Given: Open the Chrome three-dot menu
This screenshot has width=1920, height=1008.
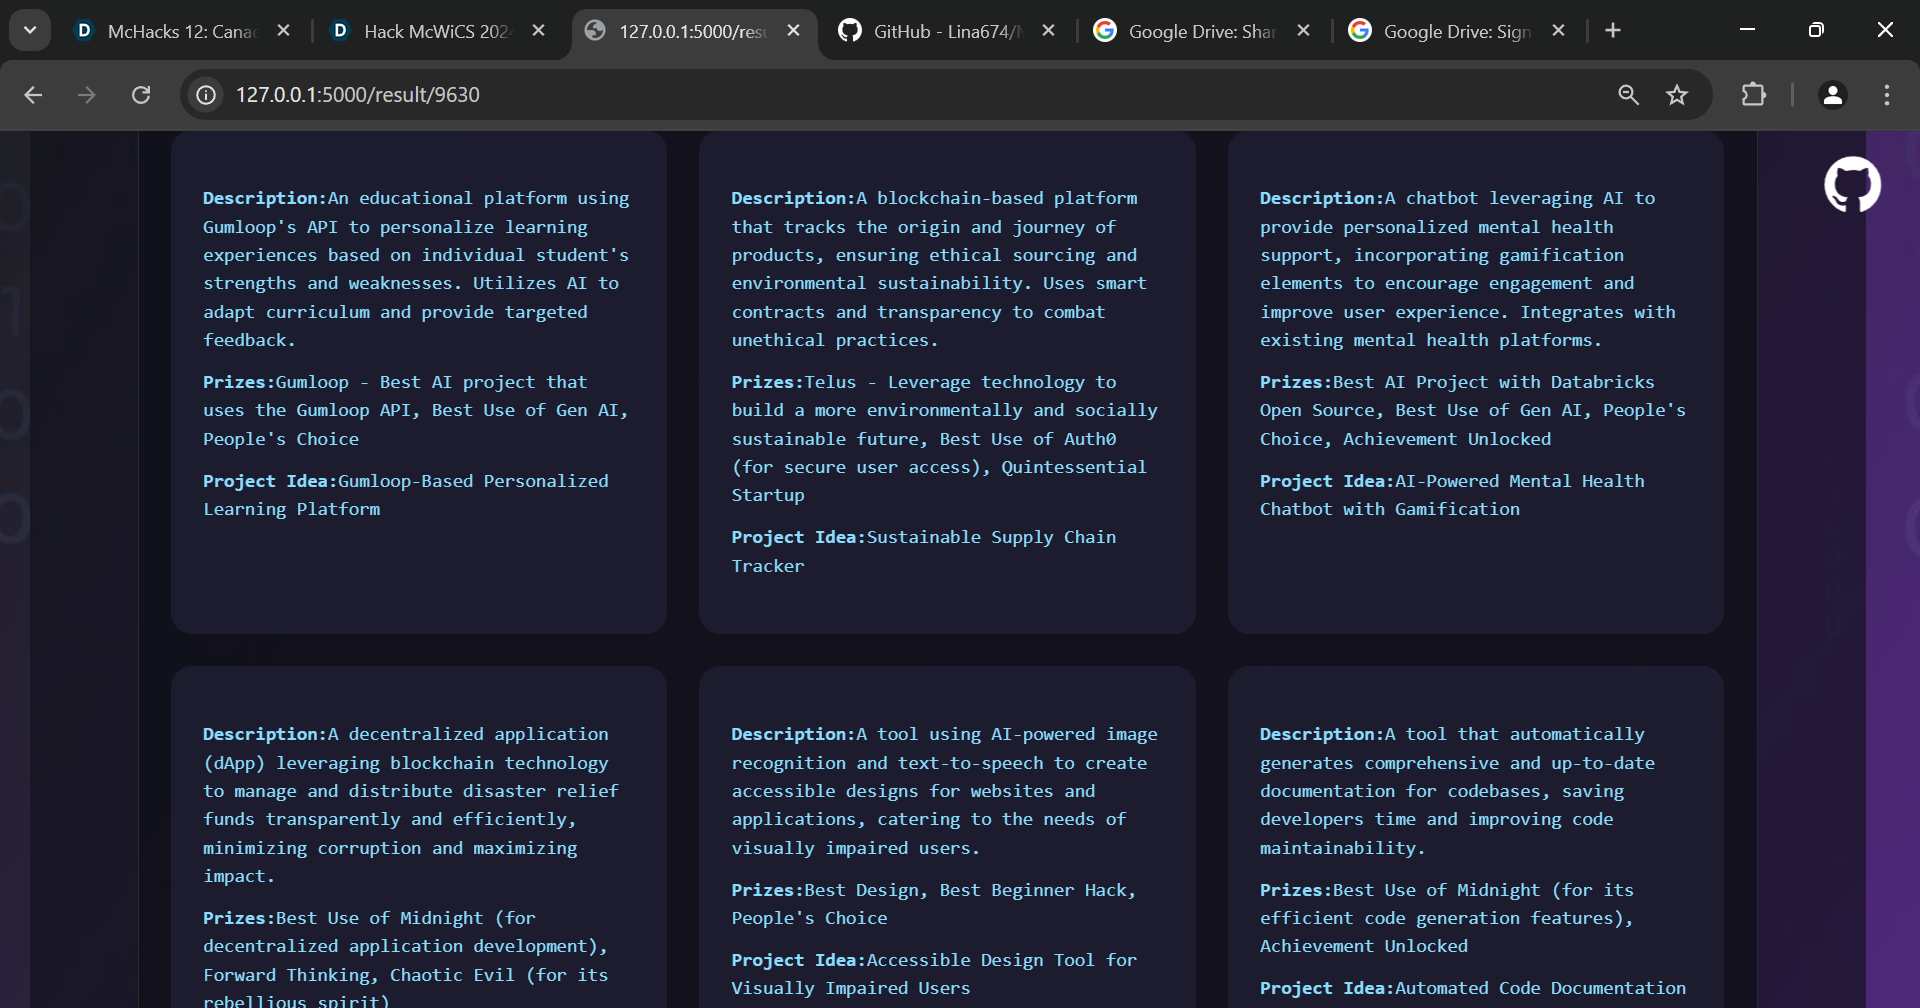Looking at the screenshot, I should click(x=1887, y=95).
